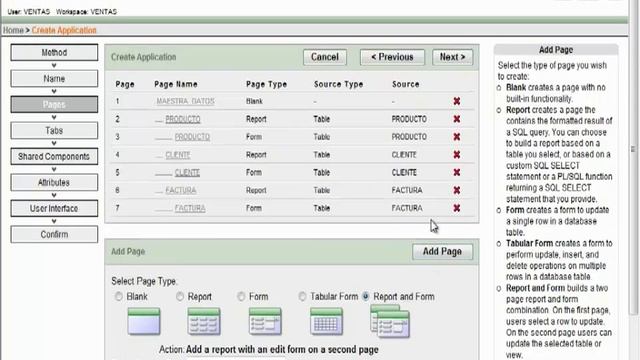Select the Blank radio button
The width and height of the screenshot is (640, 360).
click(x=118, y=297)
